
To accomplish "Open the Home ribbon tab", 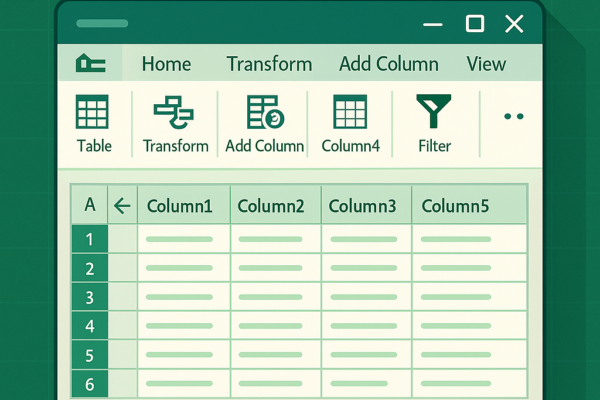I will (166, 64).
